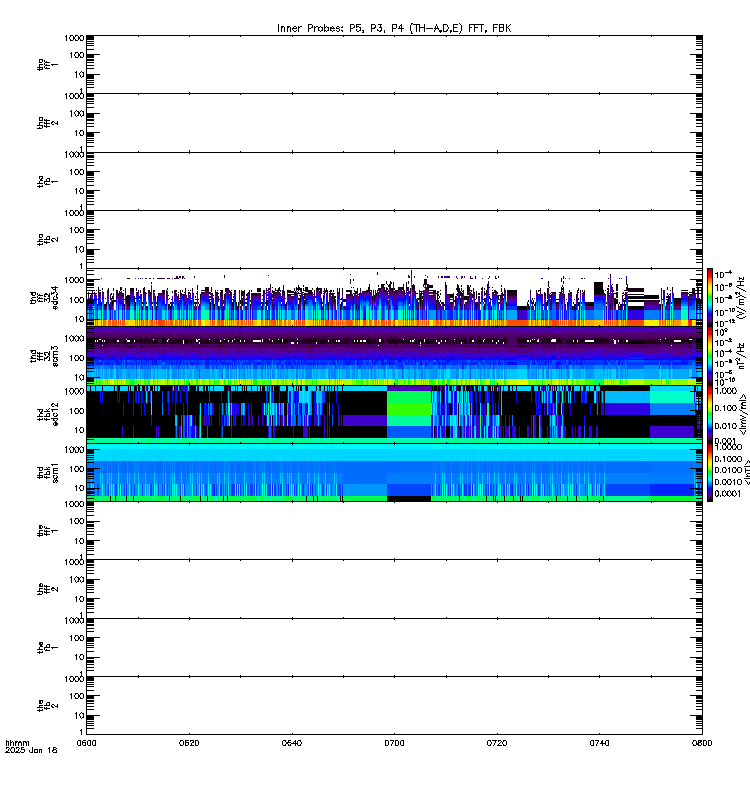Screen dimensions: 750x800
Task: Click the black gap near 0700 in scm1 panel
Action: click(x=409, y=498)
